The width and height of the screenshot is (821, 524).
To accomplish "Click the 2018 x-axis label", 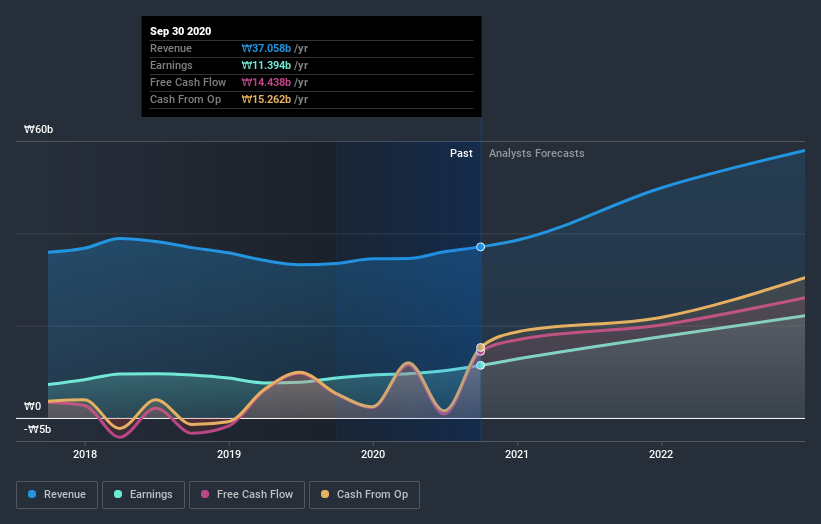I will [85, 454].
